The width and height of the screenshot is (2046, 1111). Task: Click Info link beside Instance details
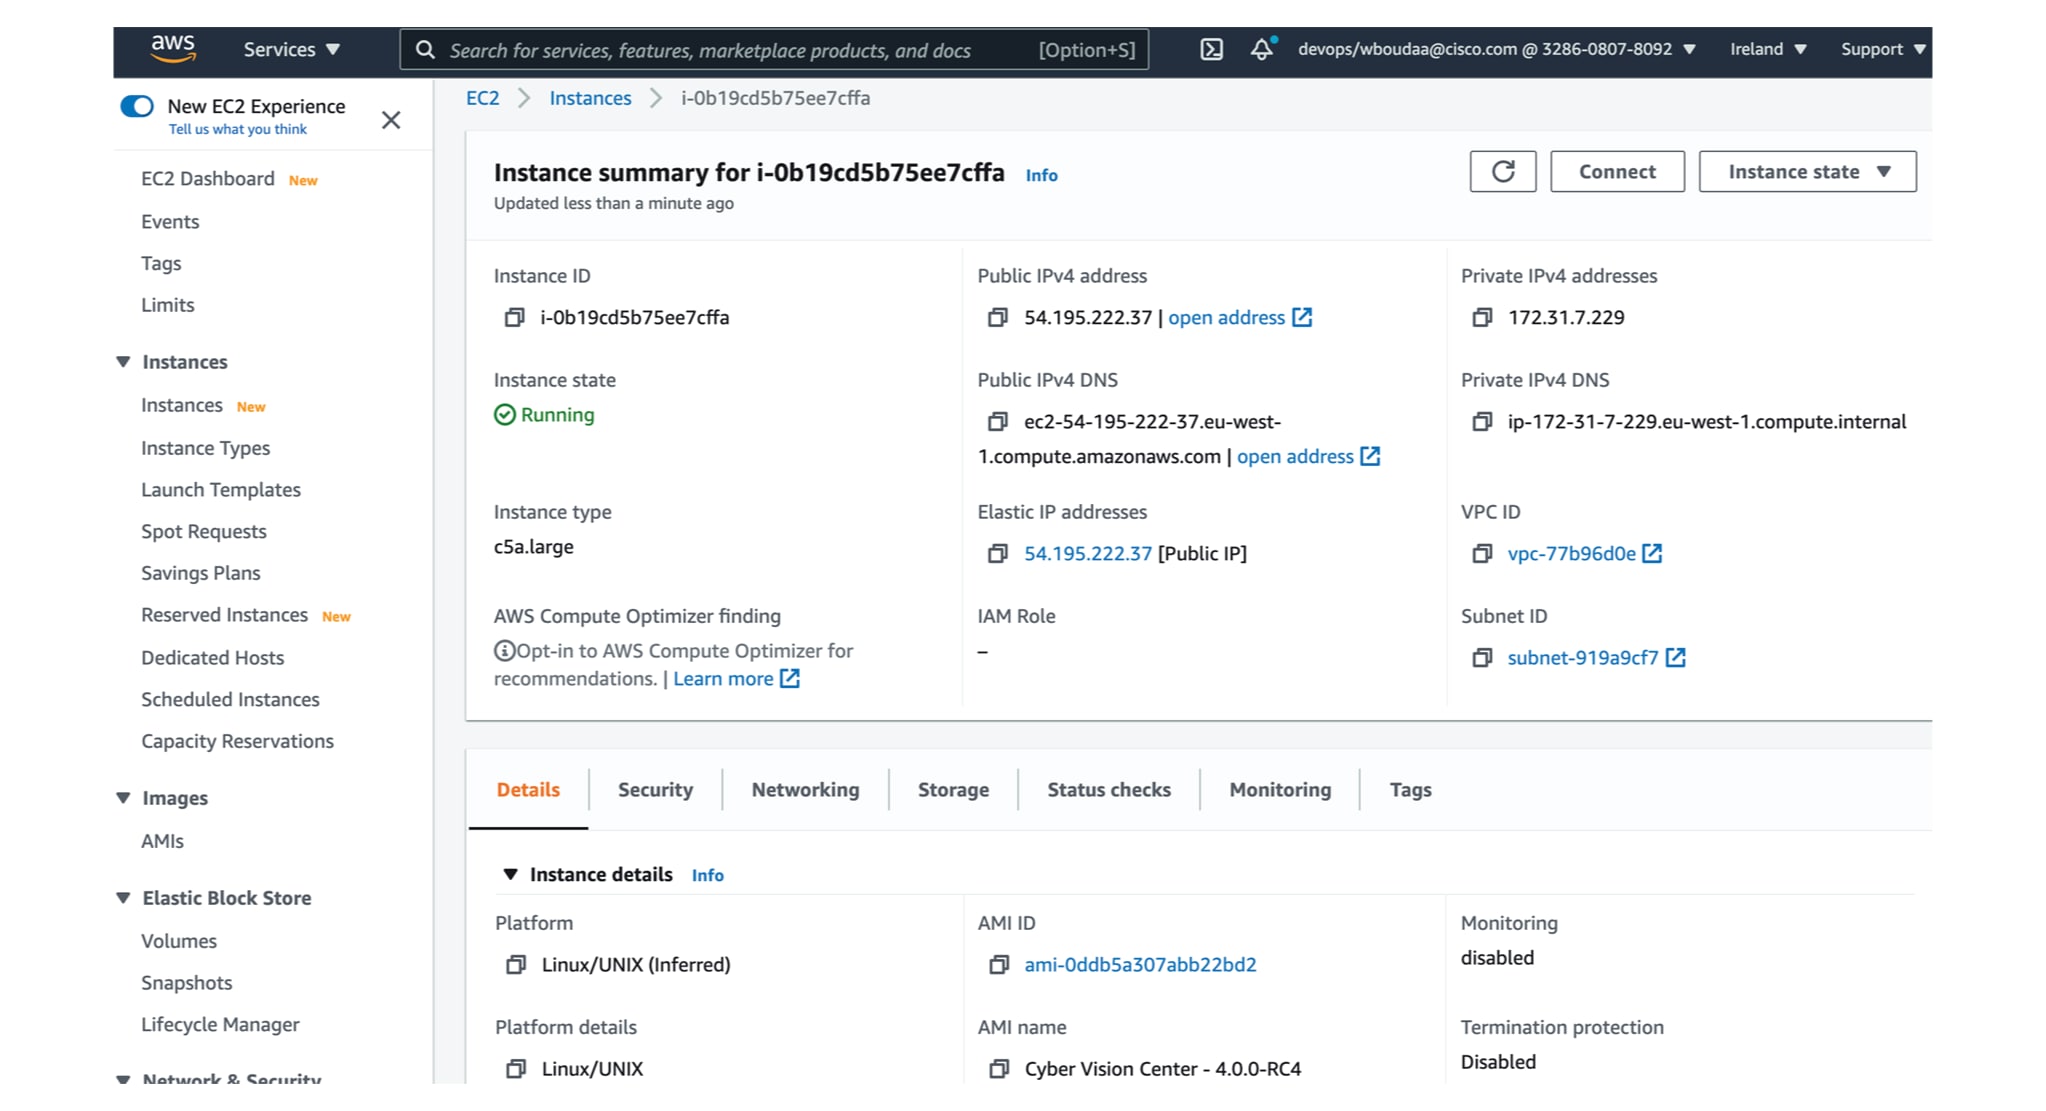point(707,875)
